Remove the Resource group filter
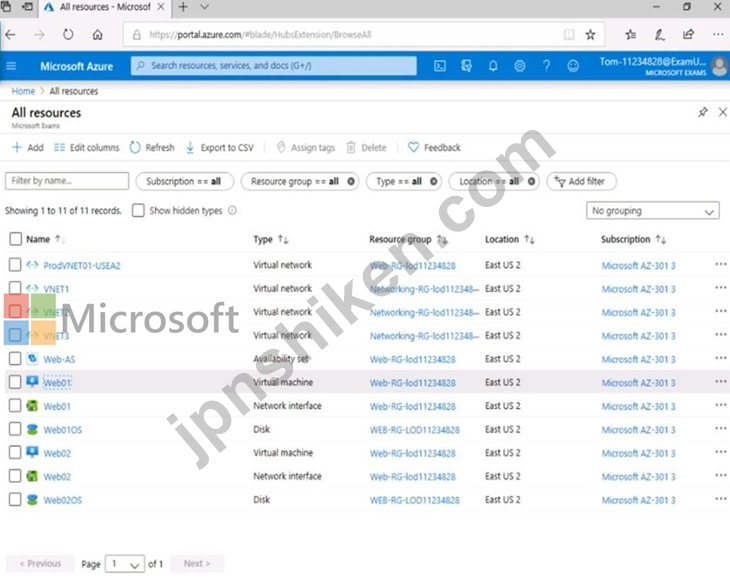This screenshot has width=730, height=579. tap(351, 182)
